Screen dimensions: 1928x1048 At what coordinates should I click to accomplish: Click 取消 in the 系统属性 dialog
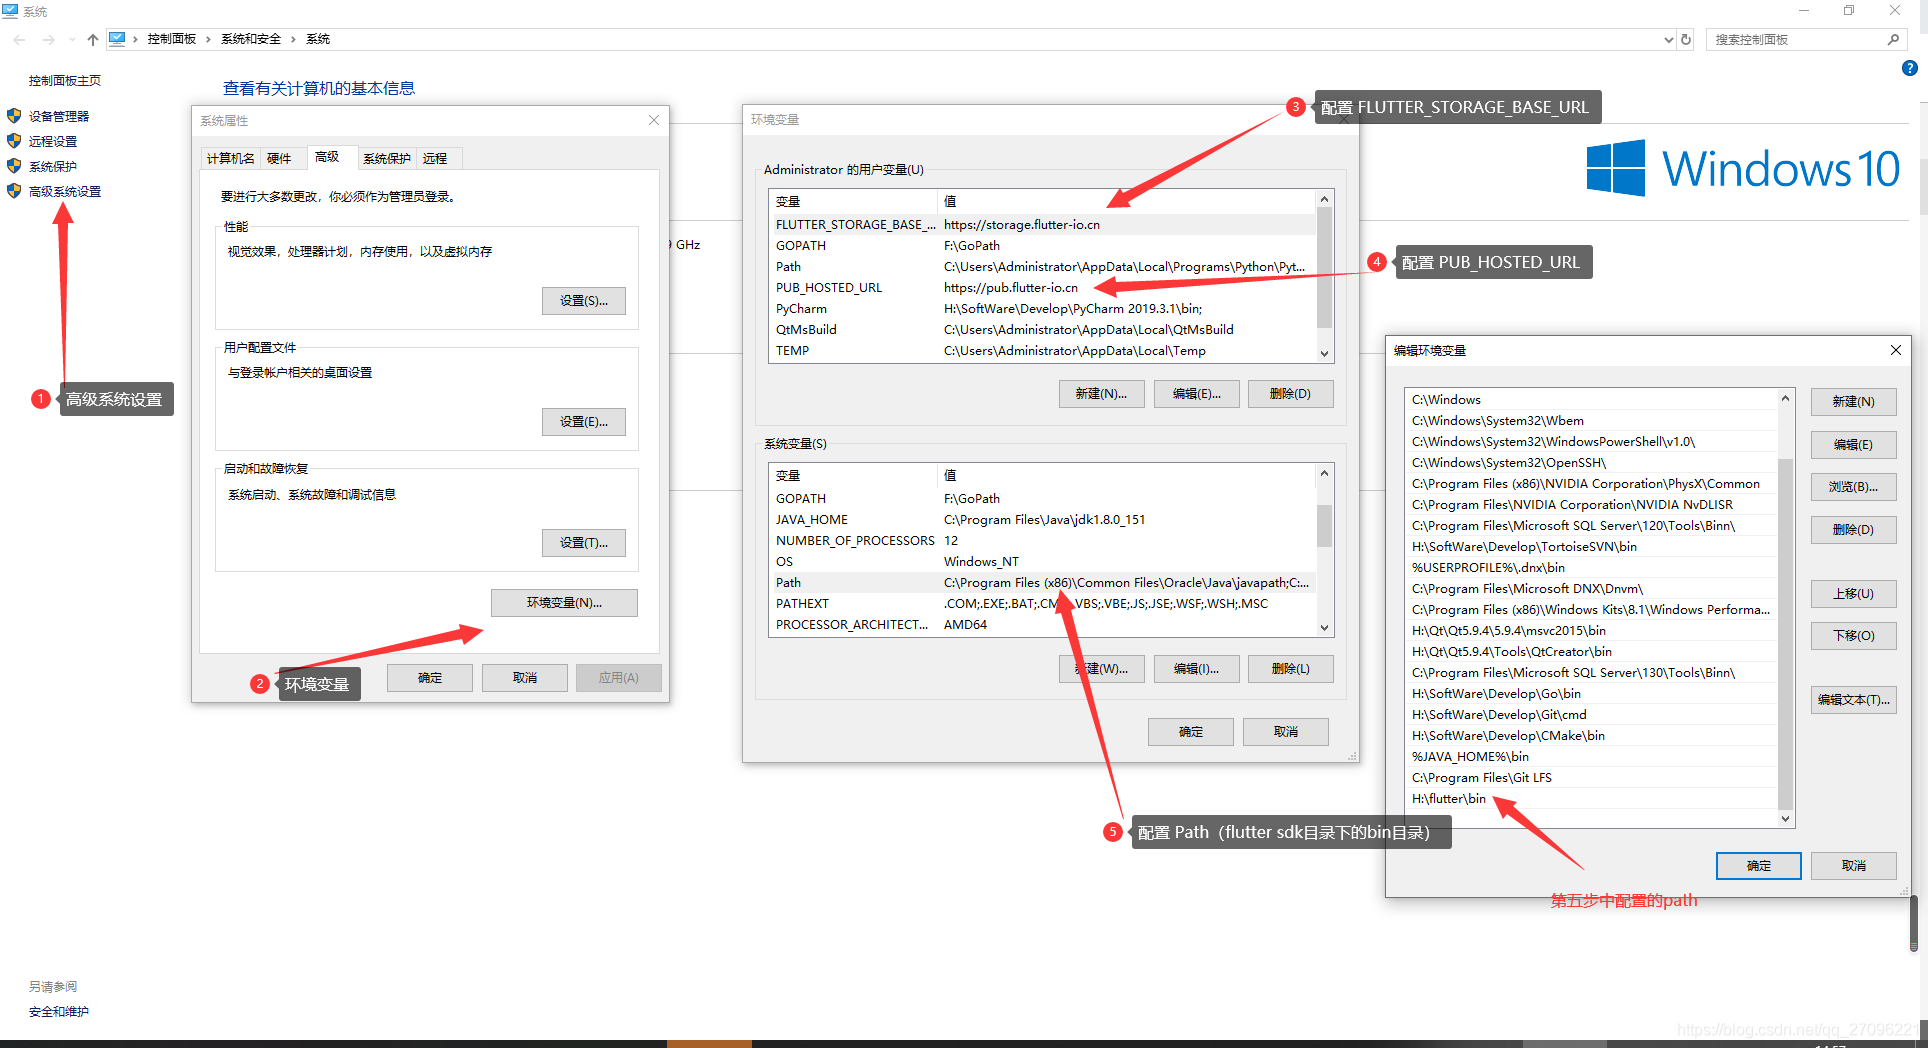click(525, 677)
